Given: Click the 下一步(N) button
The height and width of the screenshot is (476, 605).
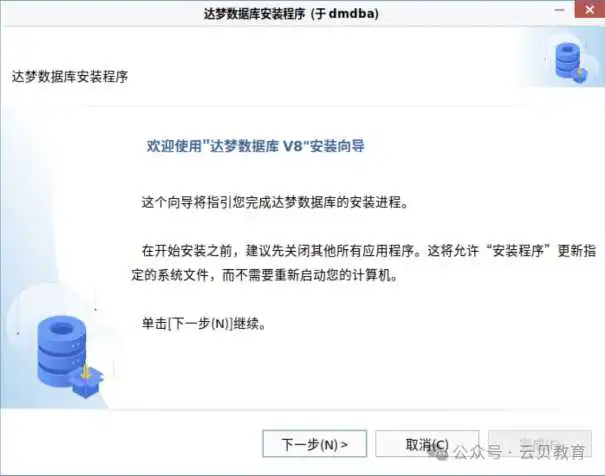Looking at the screenshot, I should [x=314, y=444].
